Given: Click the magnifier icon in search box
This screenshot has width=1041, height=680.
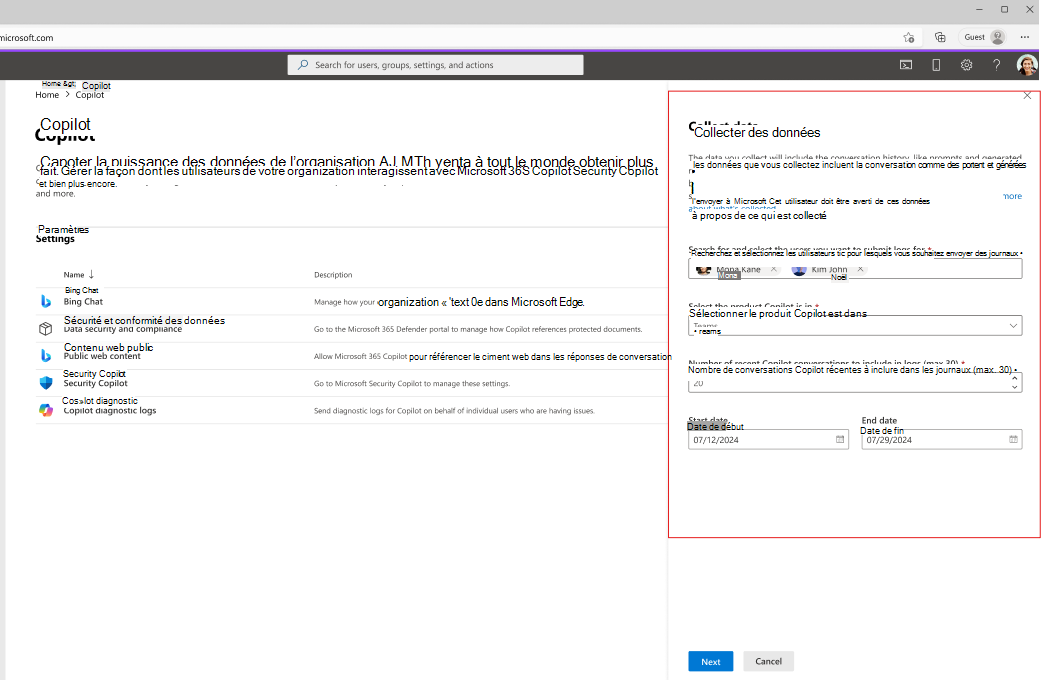Looking at the screenshot, I should pos(303,65).
